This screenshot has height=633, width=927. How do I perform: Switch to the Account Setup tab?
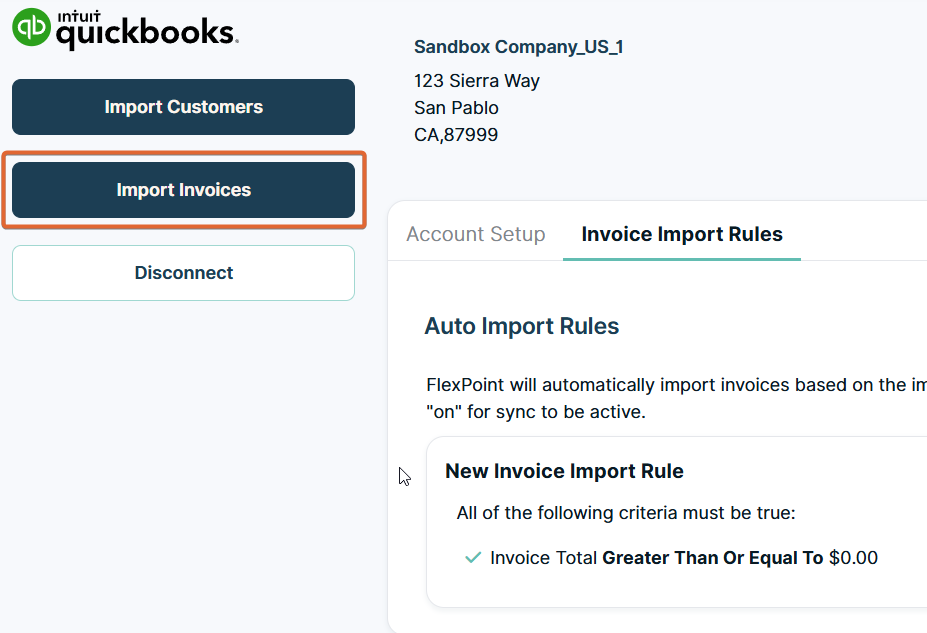tap(475, 234)
